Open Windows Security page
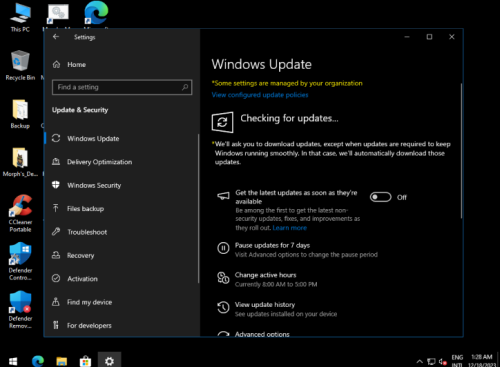 point(94,185)
